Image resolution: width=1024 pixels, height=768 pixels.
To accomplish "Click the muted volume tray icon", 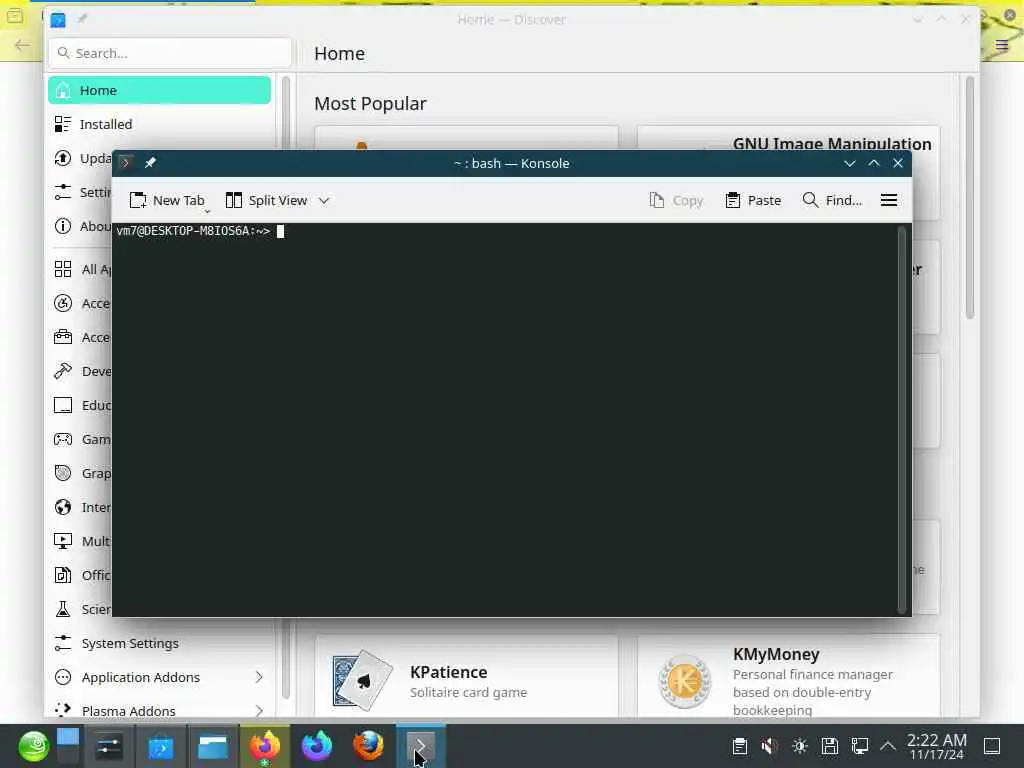I will click(x=770, y=746).
